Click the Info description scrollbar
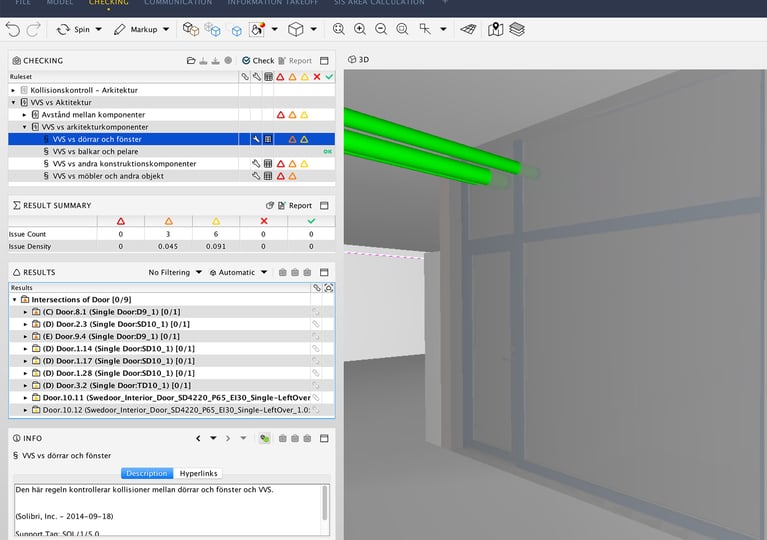 click(324, 504)
